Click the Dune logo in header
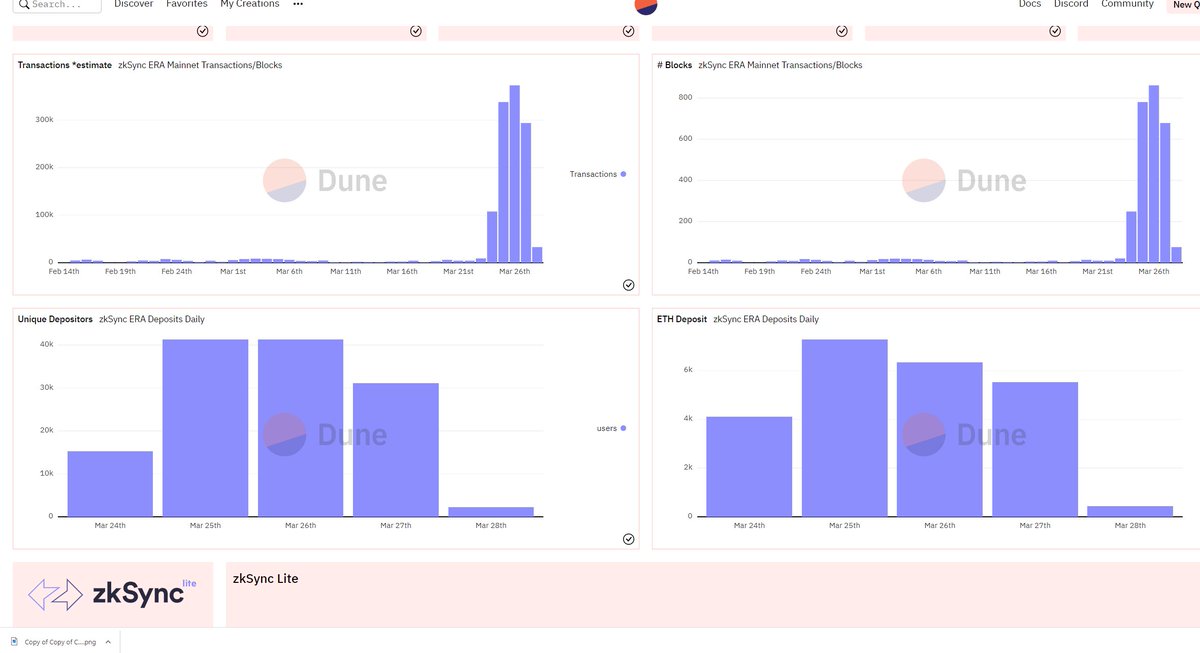 pos(646,5)
